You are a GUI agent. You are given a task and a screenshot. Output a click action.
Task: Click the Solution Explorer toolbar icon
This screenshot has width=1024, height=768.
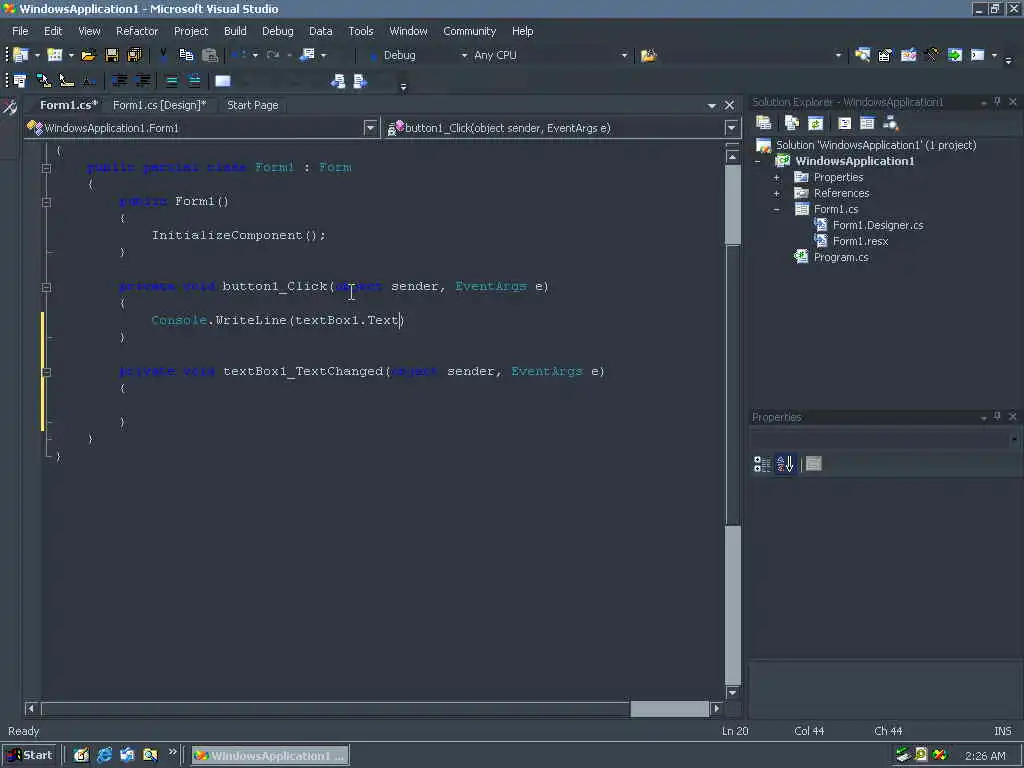[x=863, y=56]
